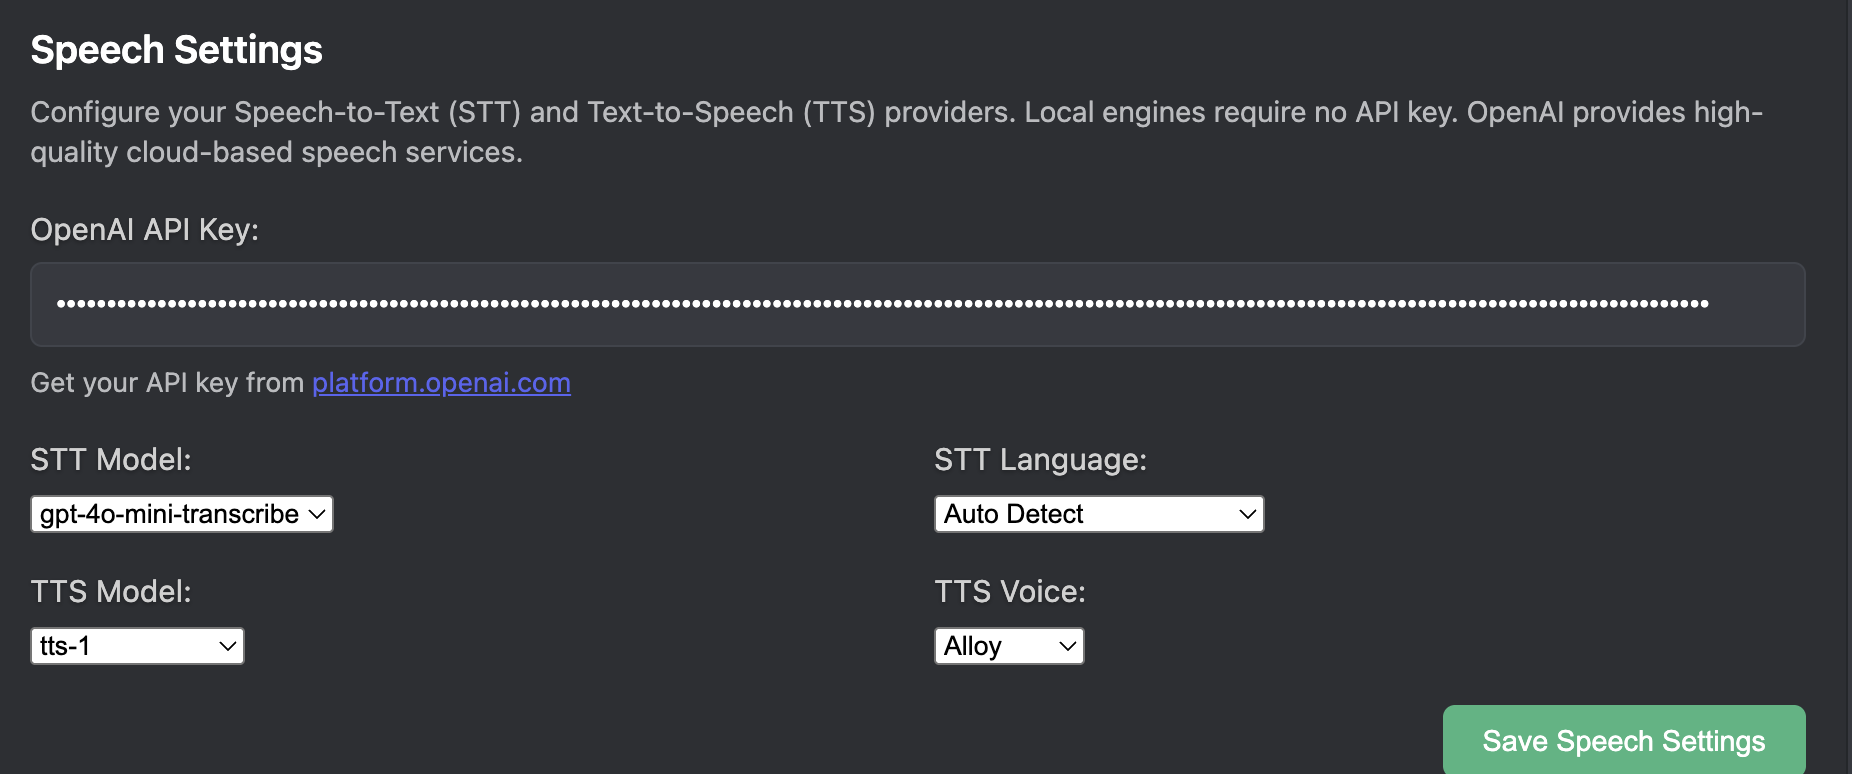The height and width of the screenshot is (774, 1852).
Task: Click the chevron on the gpt-4o-mini-transcribe selector
Action: point(317,513)
